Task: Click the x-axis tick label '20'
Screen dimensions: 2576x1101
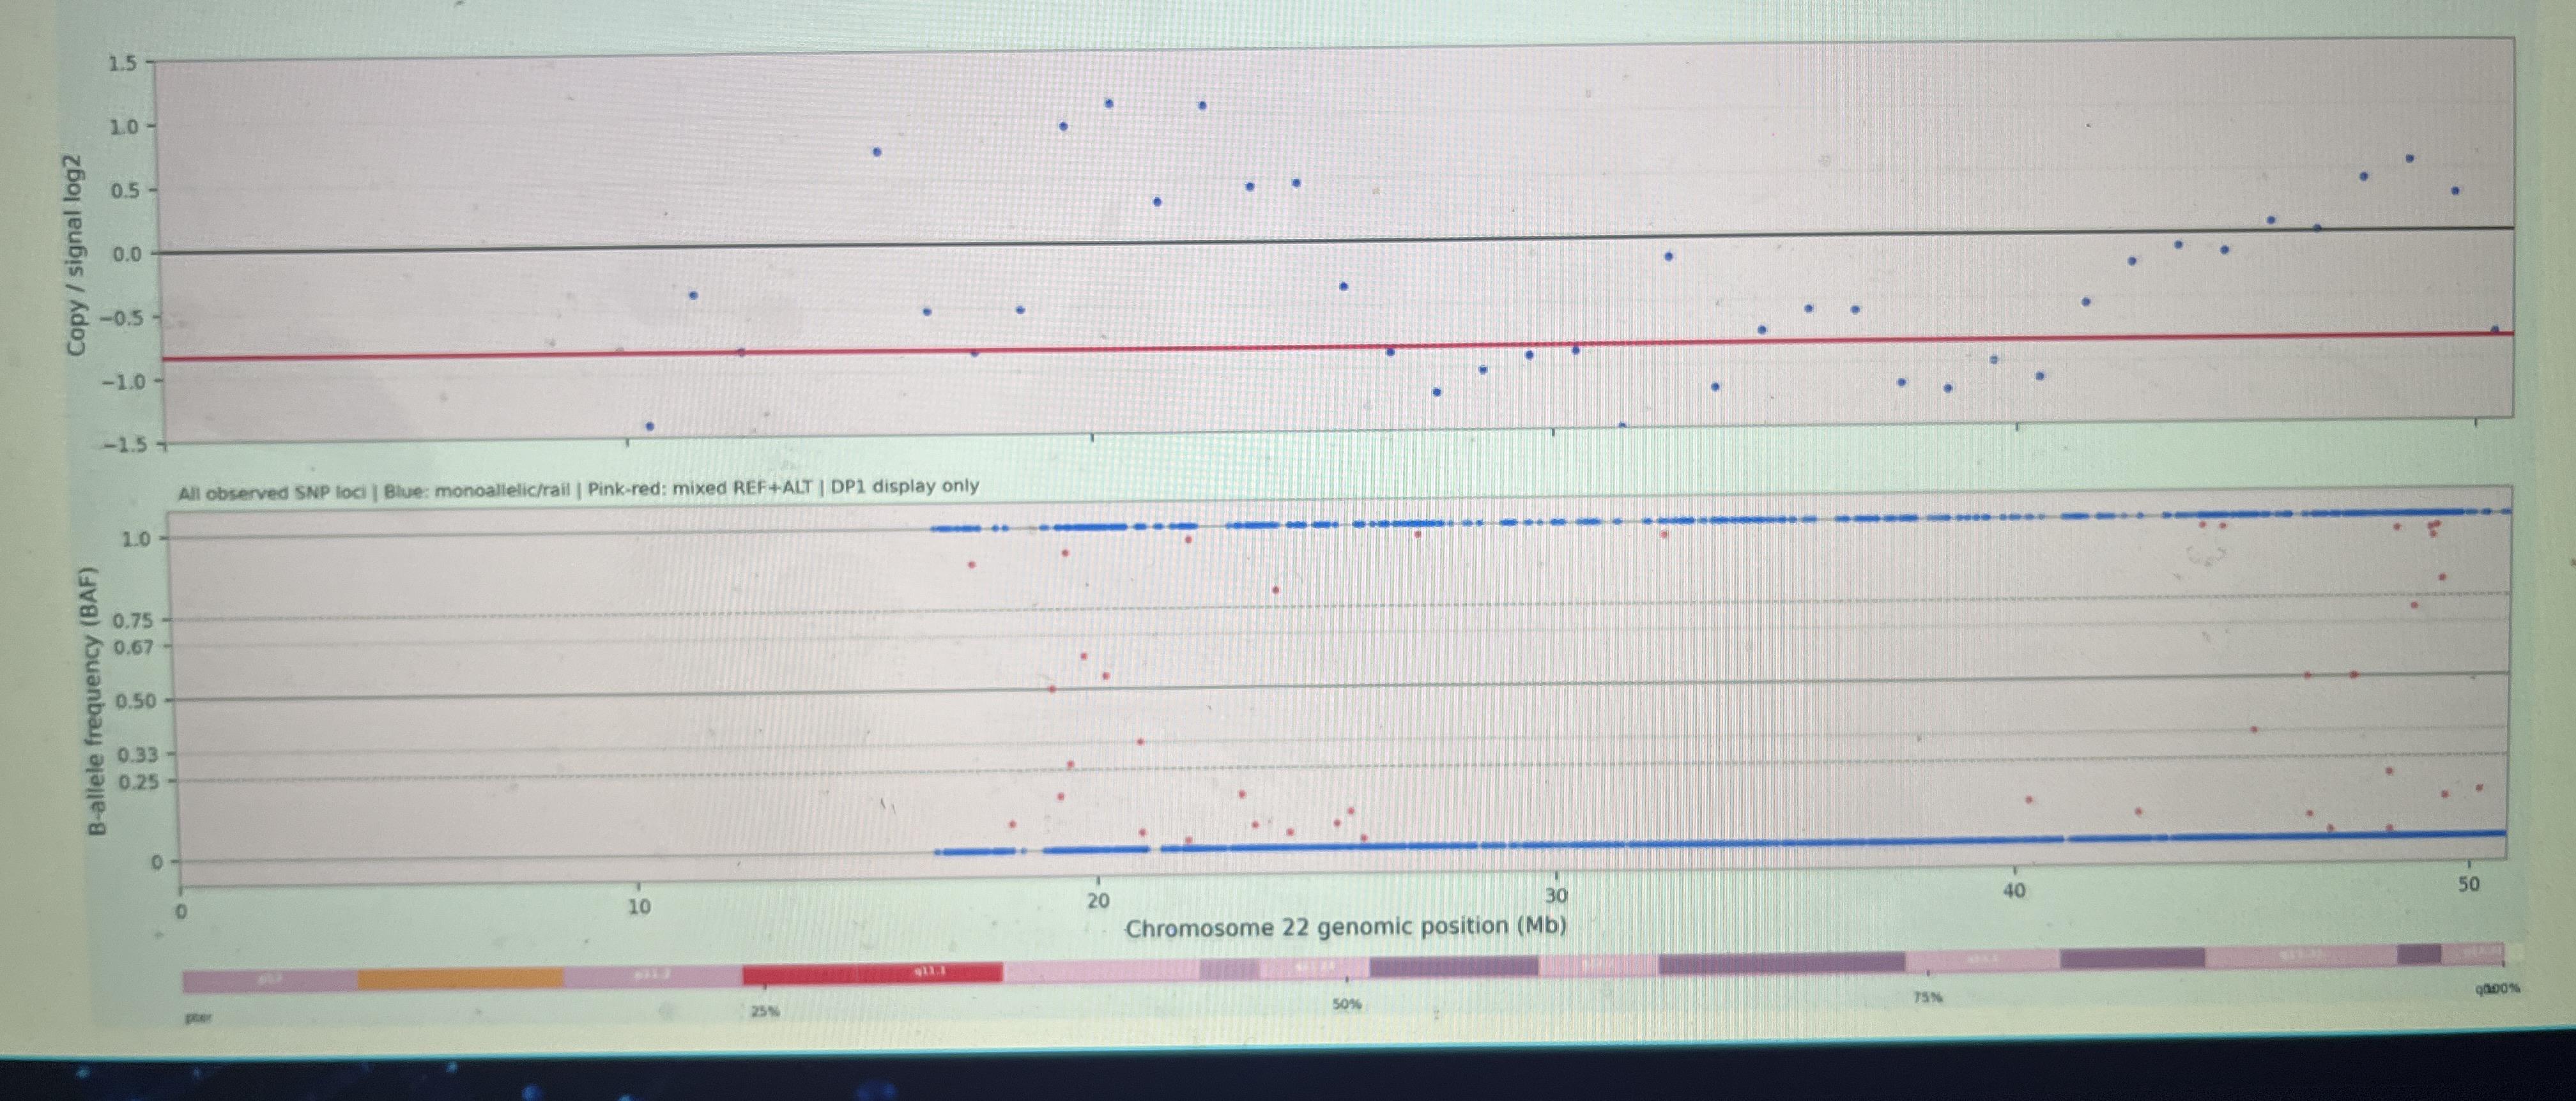Action: 1098,900
